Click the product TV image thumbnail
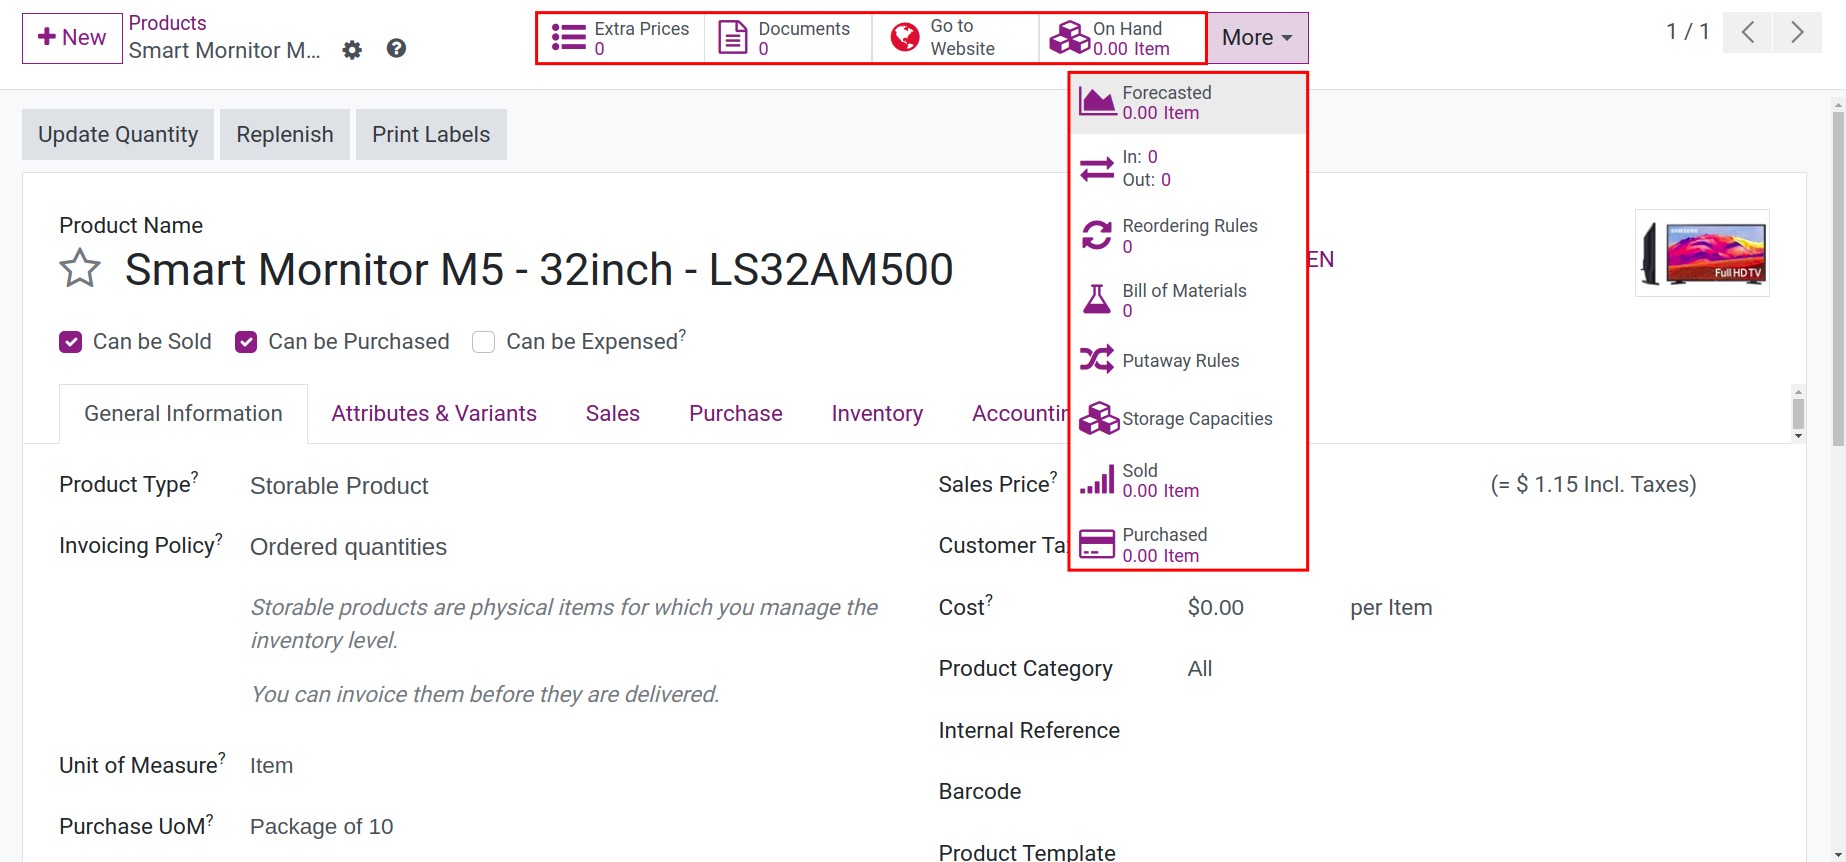Screen dimensions: 1846x862 1702,253
